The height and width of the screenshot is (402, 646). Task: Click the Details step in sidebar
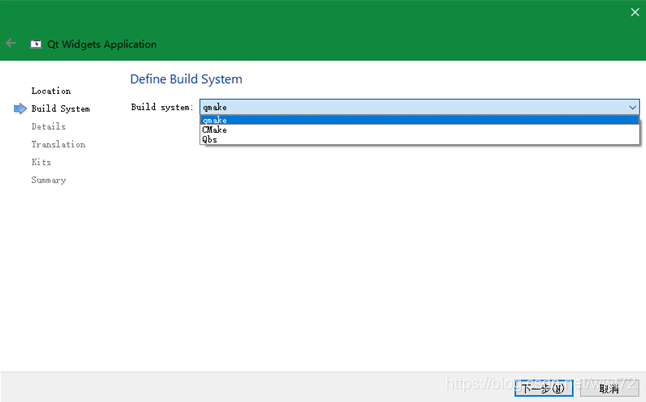49,126
